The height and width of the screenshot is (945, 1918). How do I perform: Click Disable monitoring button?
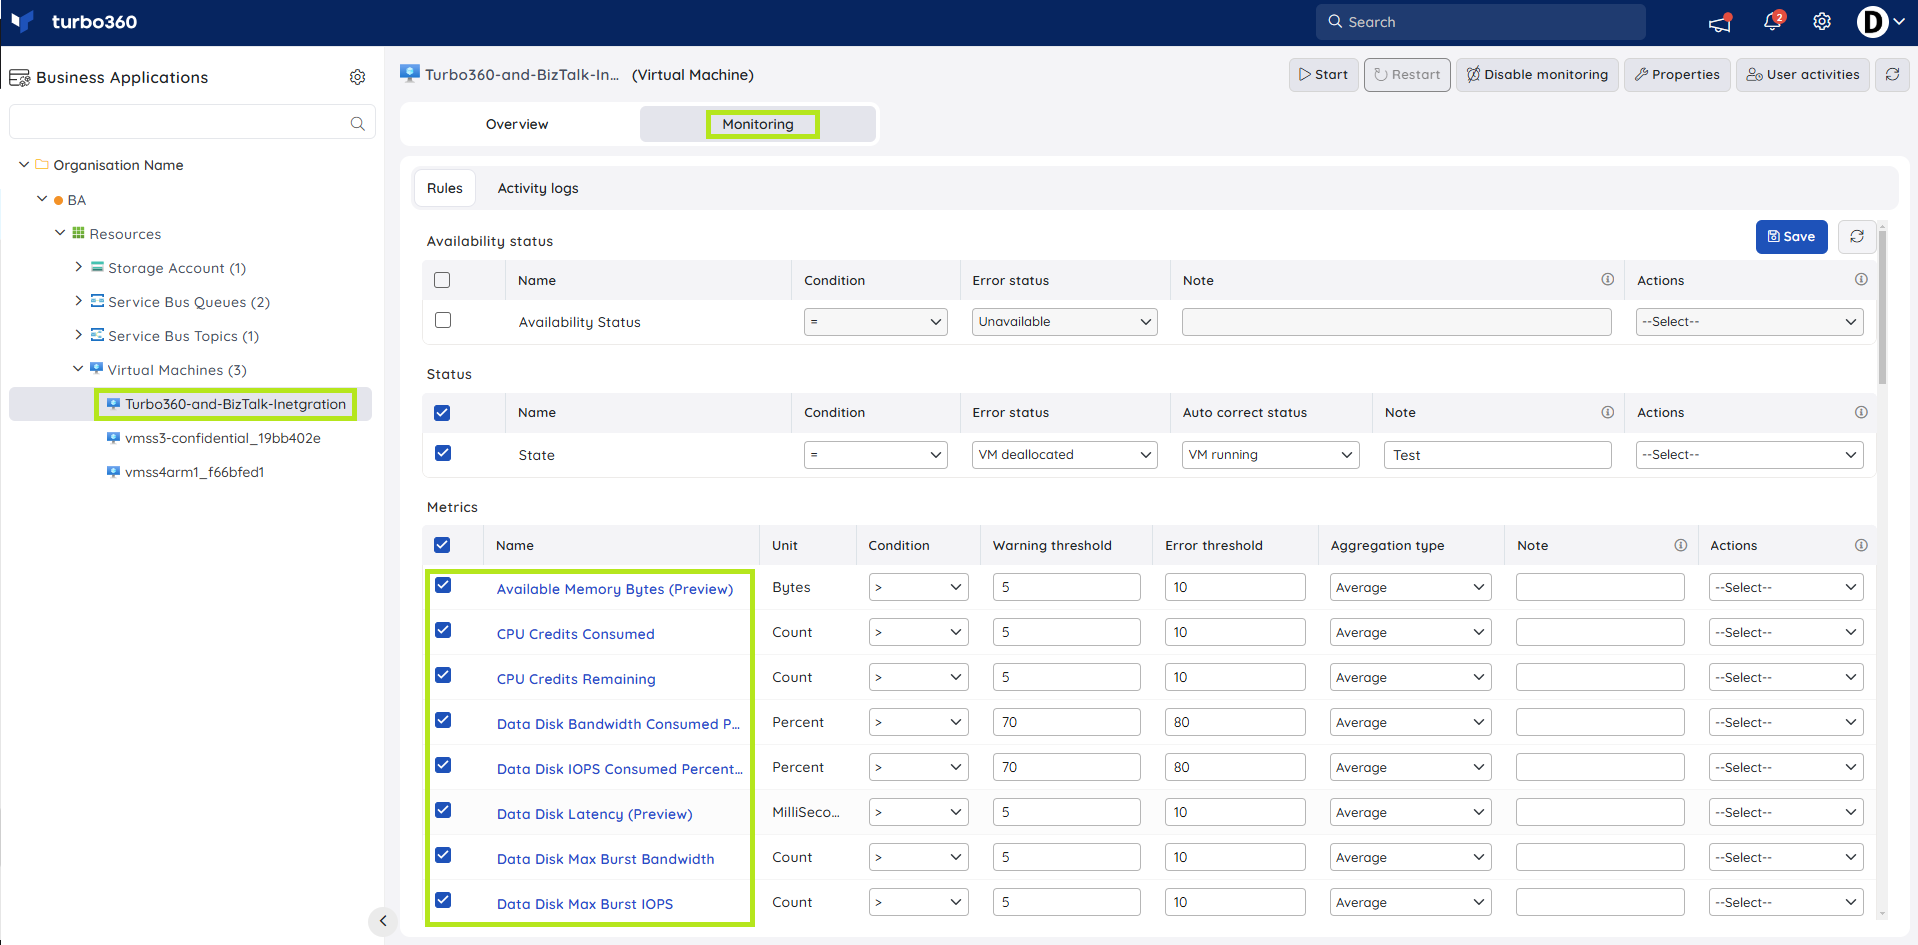tap(1537, 74)
